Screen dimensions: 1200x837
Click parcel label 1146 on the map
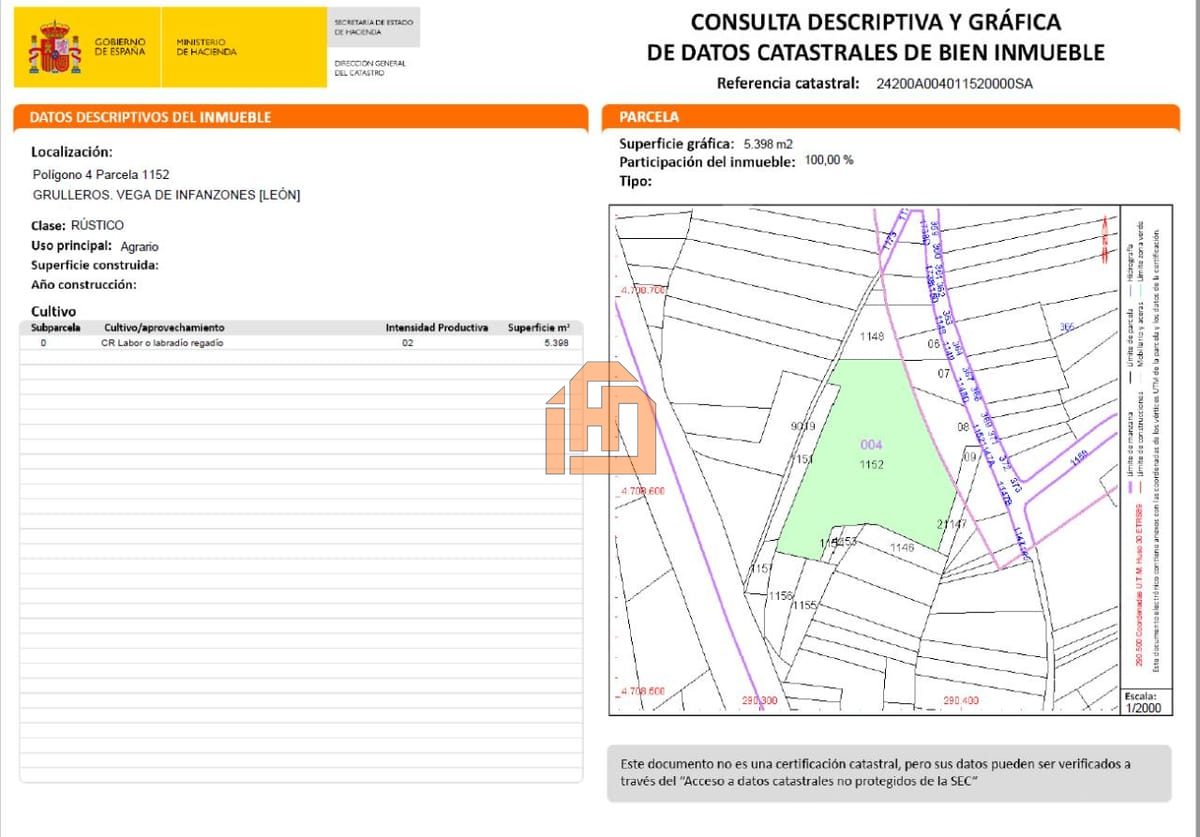(902, 547)
